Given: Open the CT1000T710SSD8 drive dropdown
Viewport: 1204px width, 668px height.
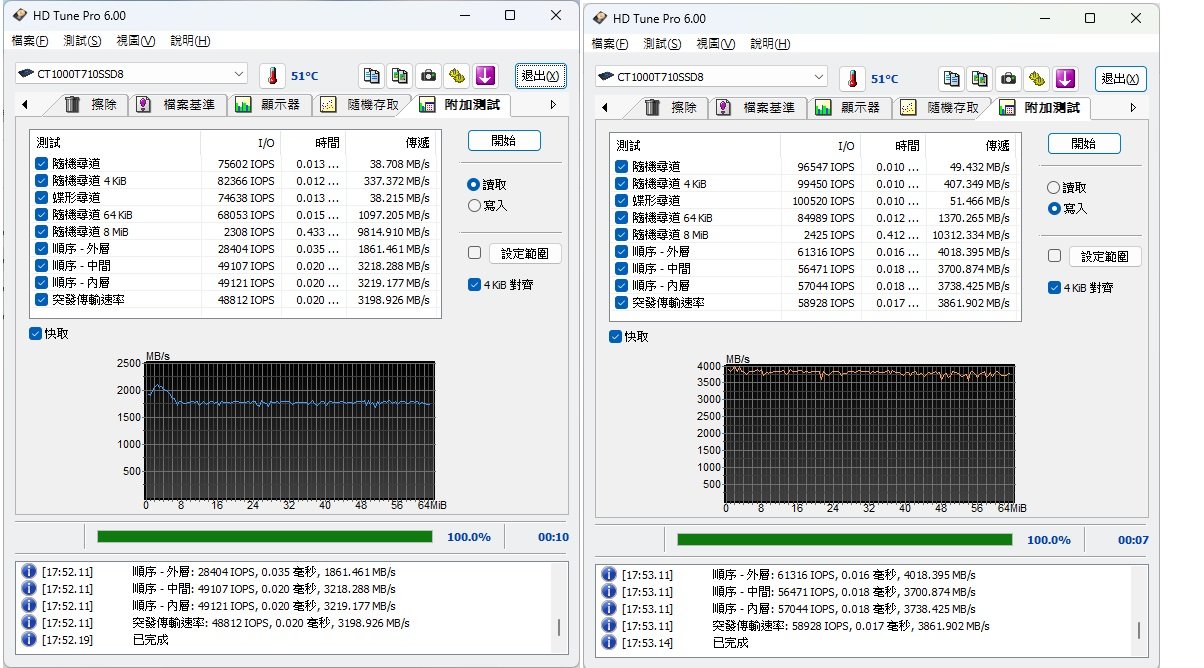Looking at the screenshot, I should click(239, 73).
